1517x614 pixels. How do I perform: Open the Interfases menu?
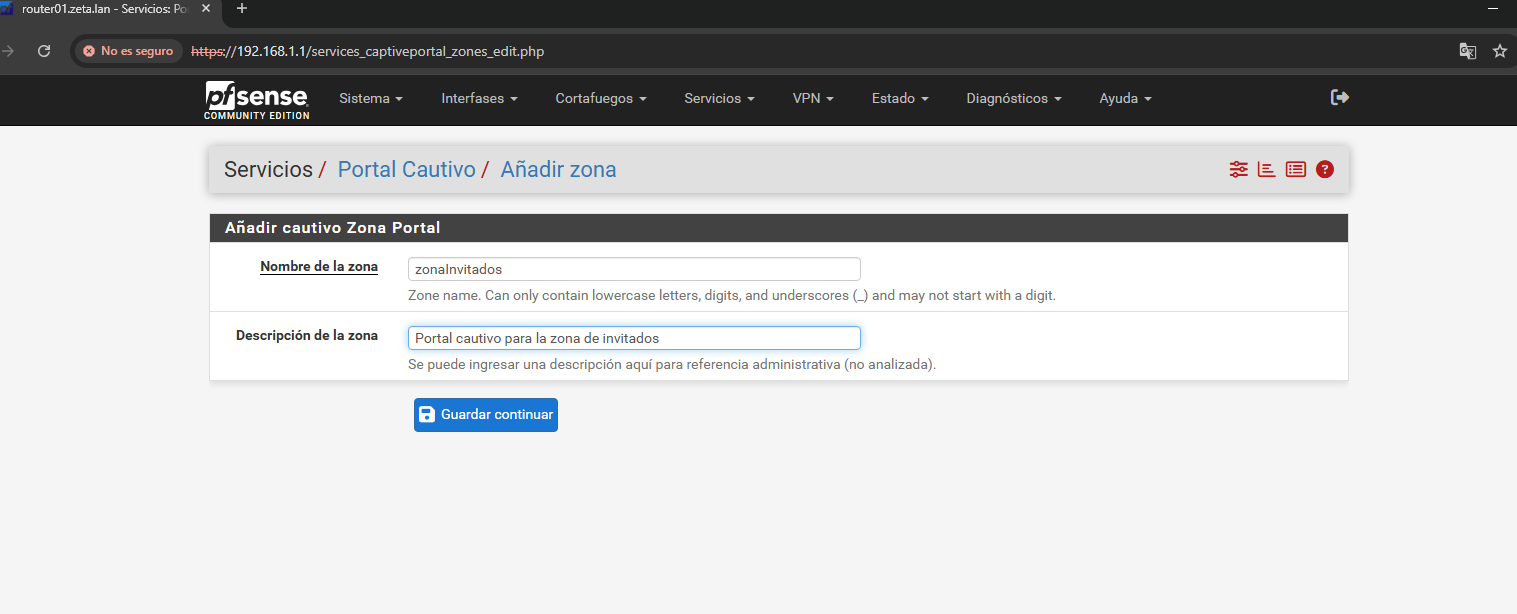point(479,99)
